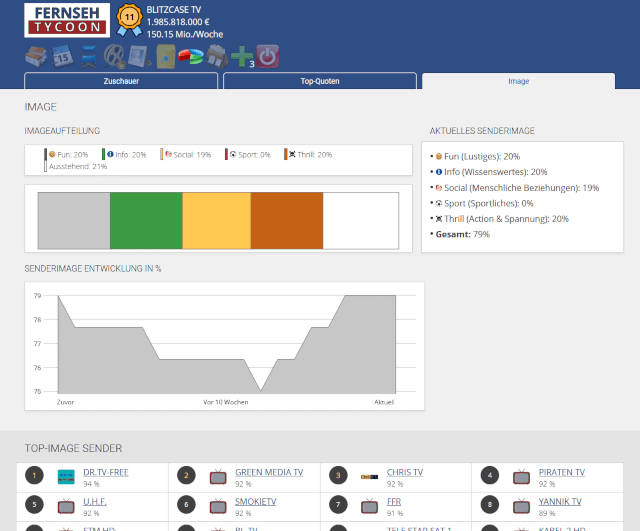The width and height of the screenshot is (640, 531).
Task: Click rank 6 badge for SMOKIETV
Action: (x=186, y=505)
